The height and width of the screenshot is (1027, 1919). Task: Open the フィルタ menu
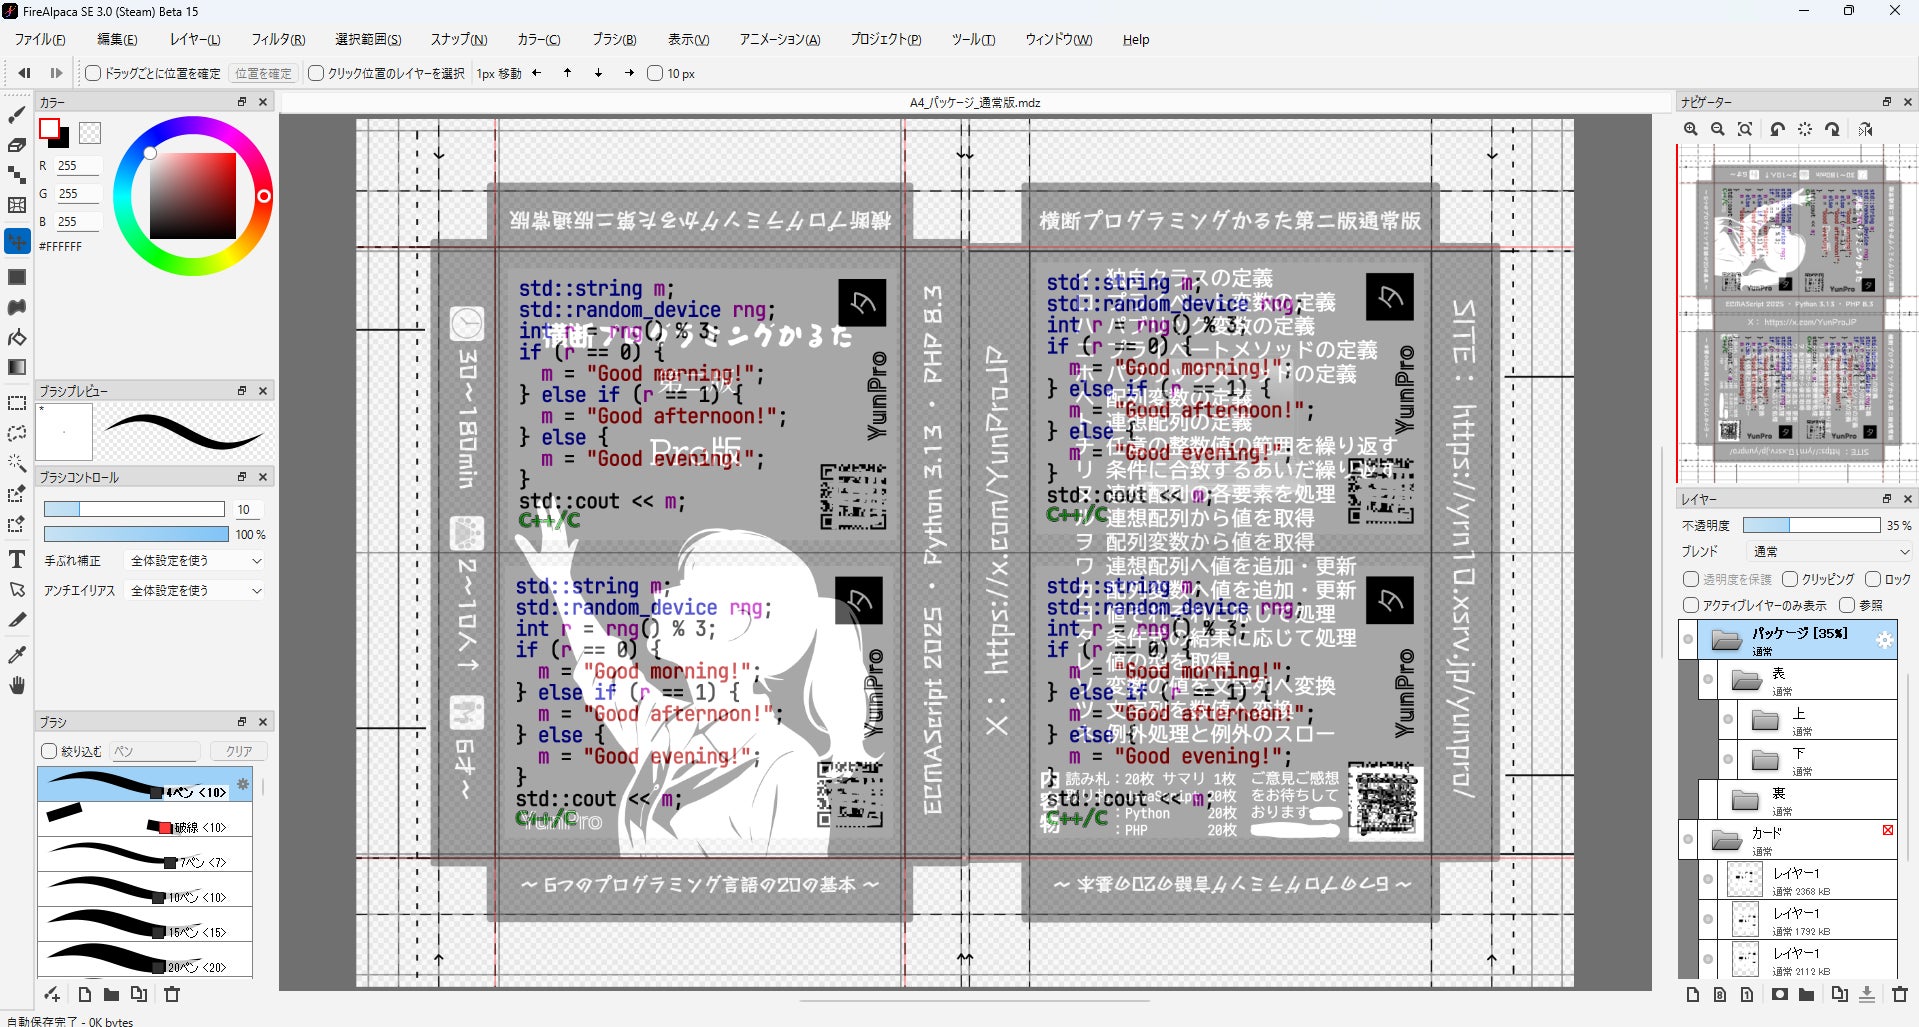click(x=278, y=40)
